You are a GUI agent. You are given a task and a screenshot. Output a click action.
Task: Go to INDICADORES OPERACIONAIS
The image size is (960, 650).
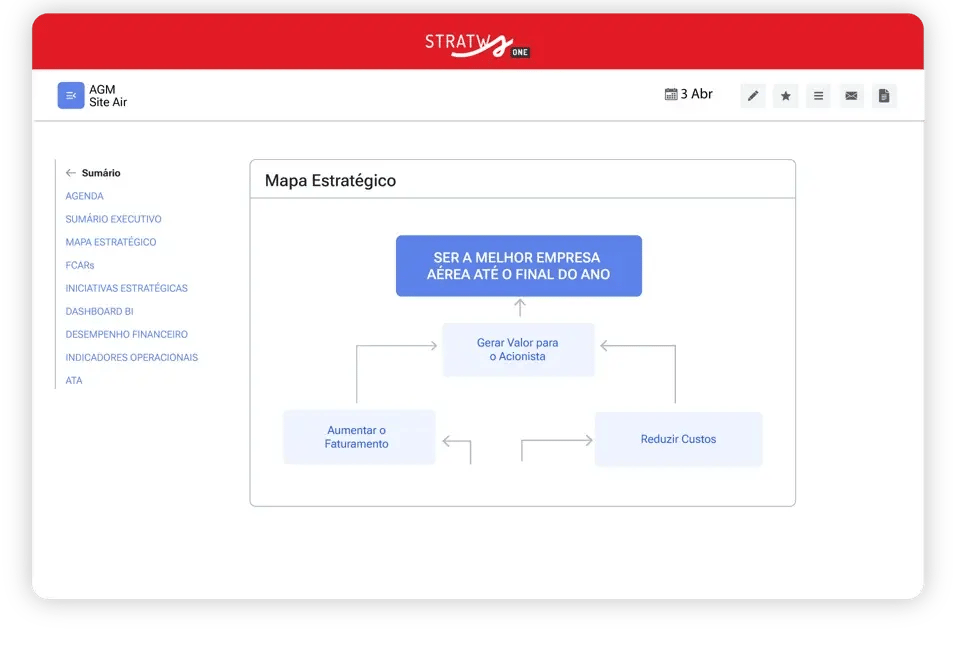click(x=132, y=357)
